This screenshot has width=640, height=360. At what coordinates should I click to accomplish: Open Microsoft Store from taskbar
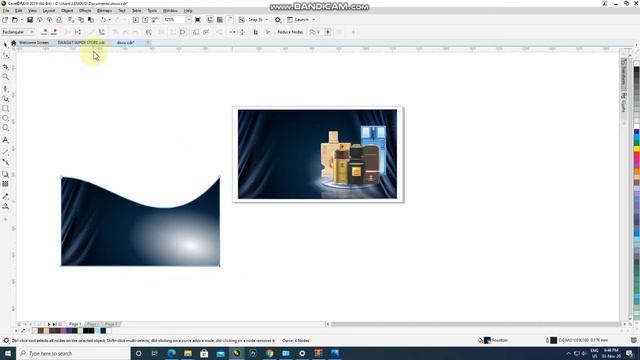(x=204, y=353)
